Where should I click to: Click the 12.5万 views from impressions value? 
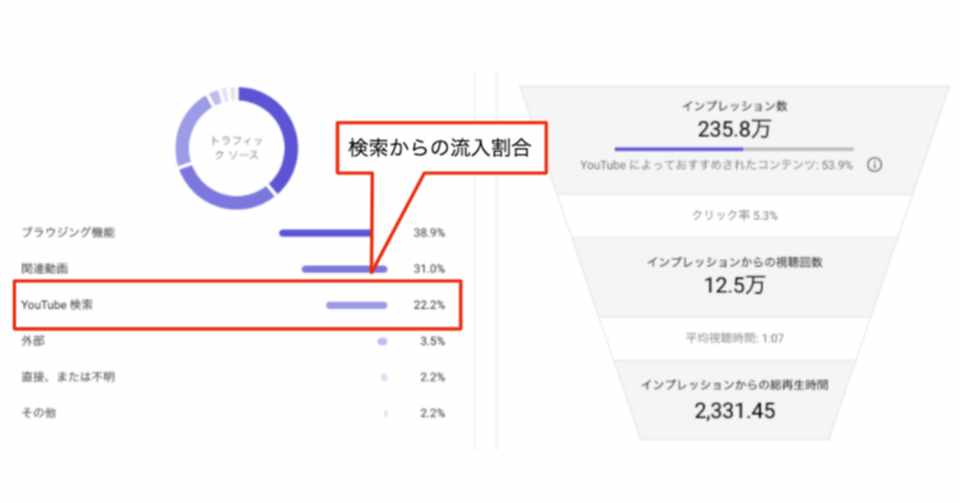[x=734, y=284]
